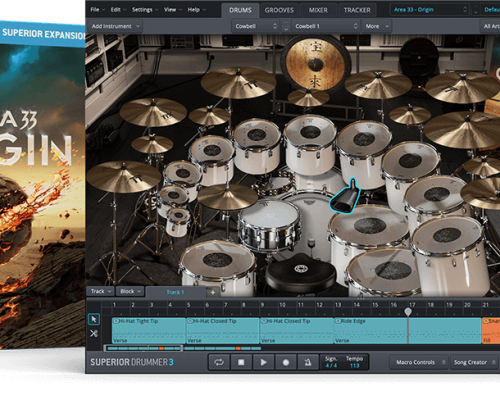Click bar 13 on the timeline ruler
Image resolution: width=500 pixels, height=400 pixels.
coord(338,305)
